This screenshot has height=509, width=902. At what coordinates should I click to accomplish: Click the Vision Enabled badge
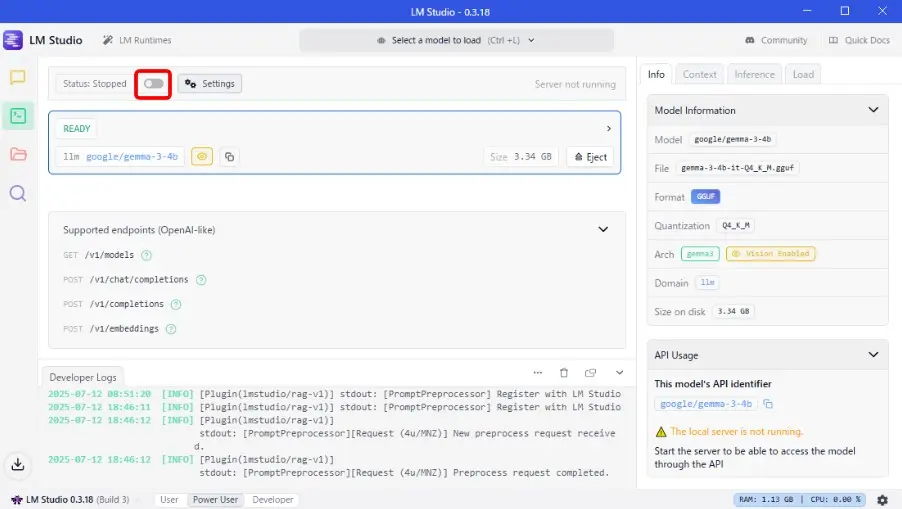[770, 254]
